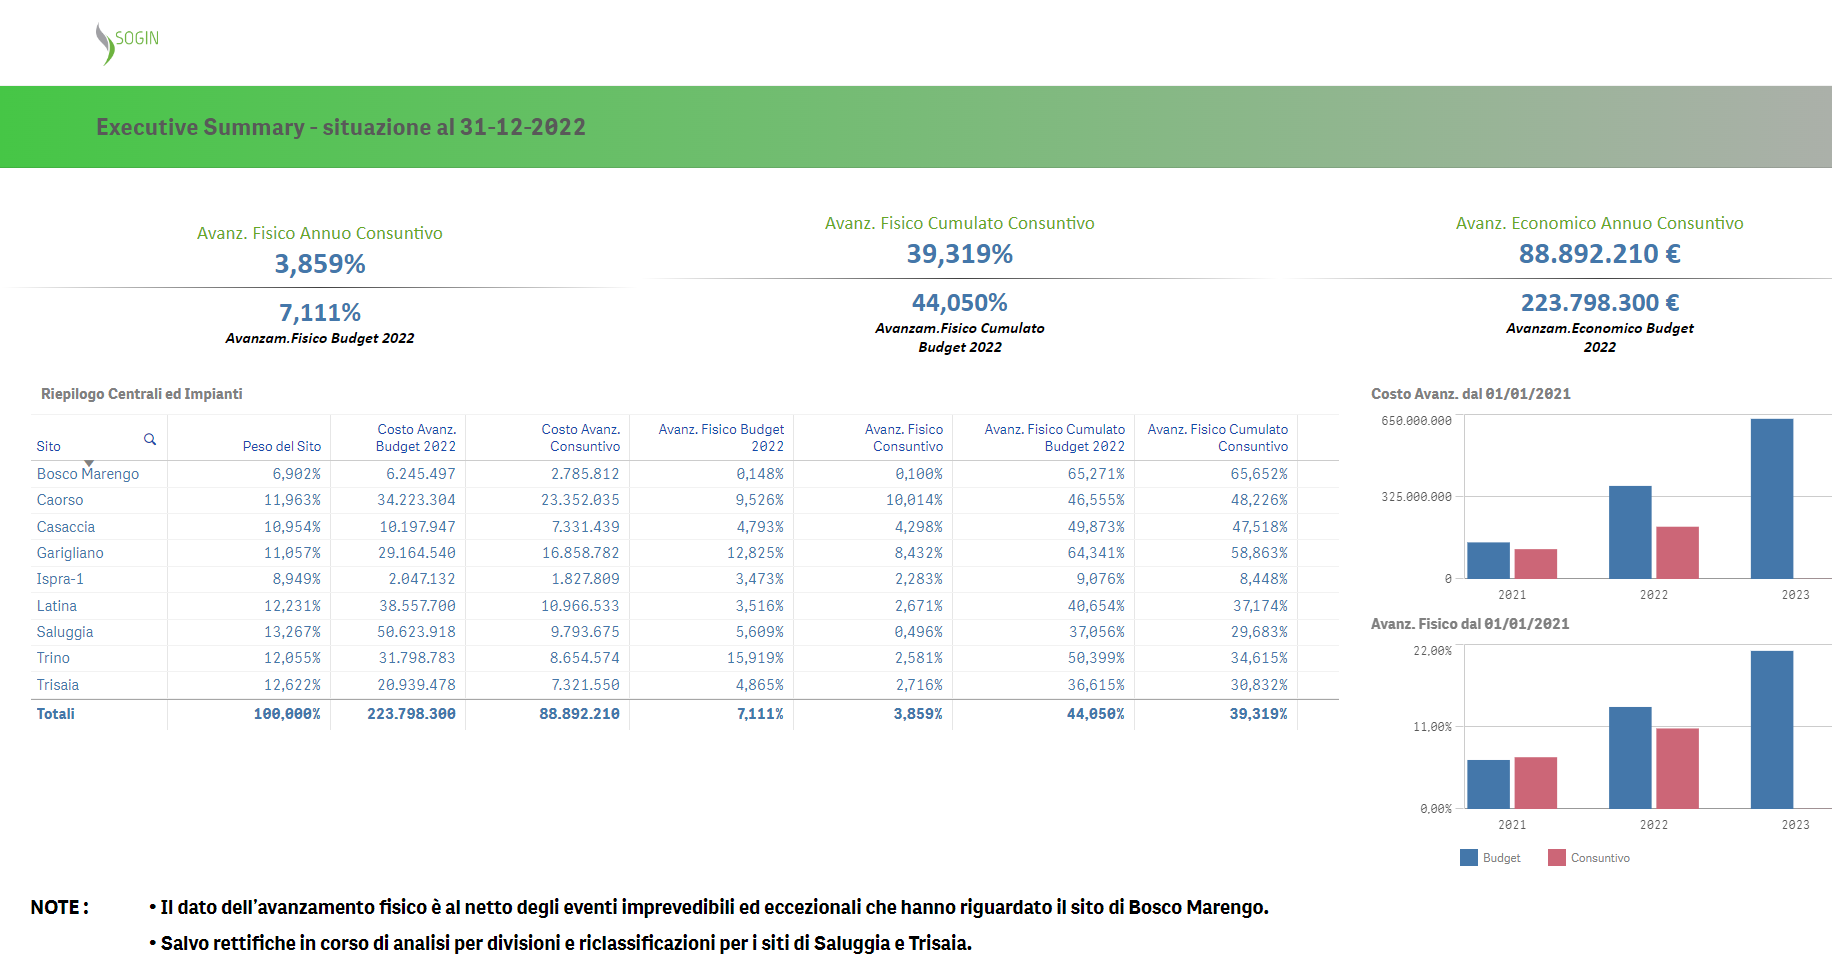1832x977 pixels.
Task: Click the 2022 Consuntivo bar in Costo chart
Action: pyautogui.click(x=1678, y=552)
